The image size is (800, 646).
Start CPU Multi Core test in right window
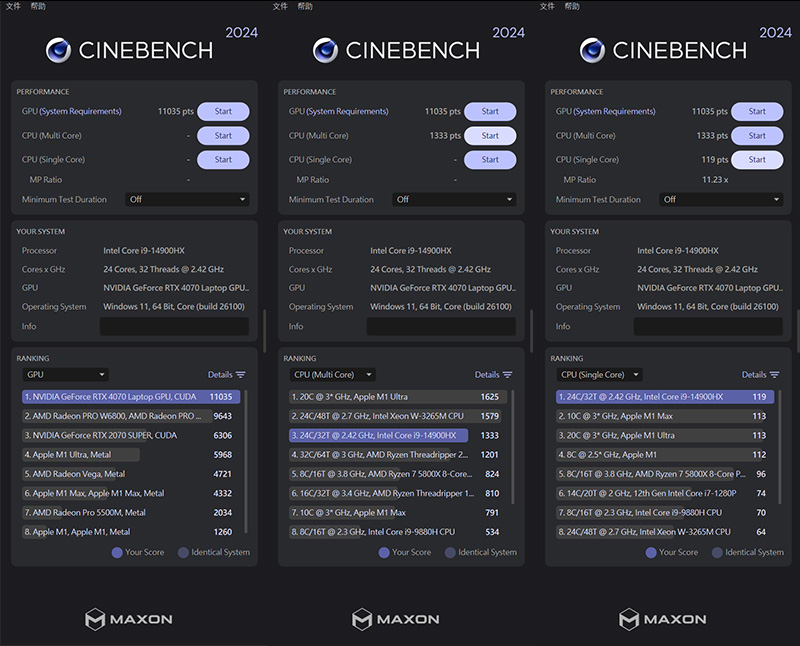757,136
